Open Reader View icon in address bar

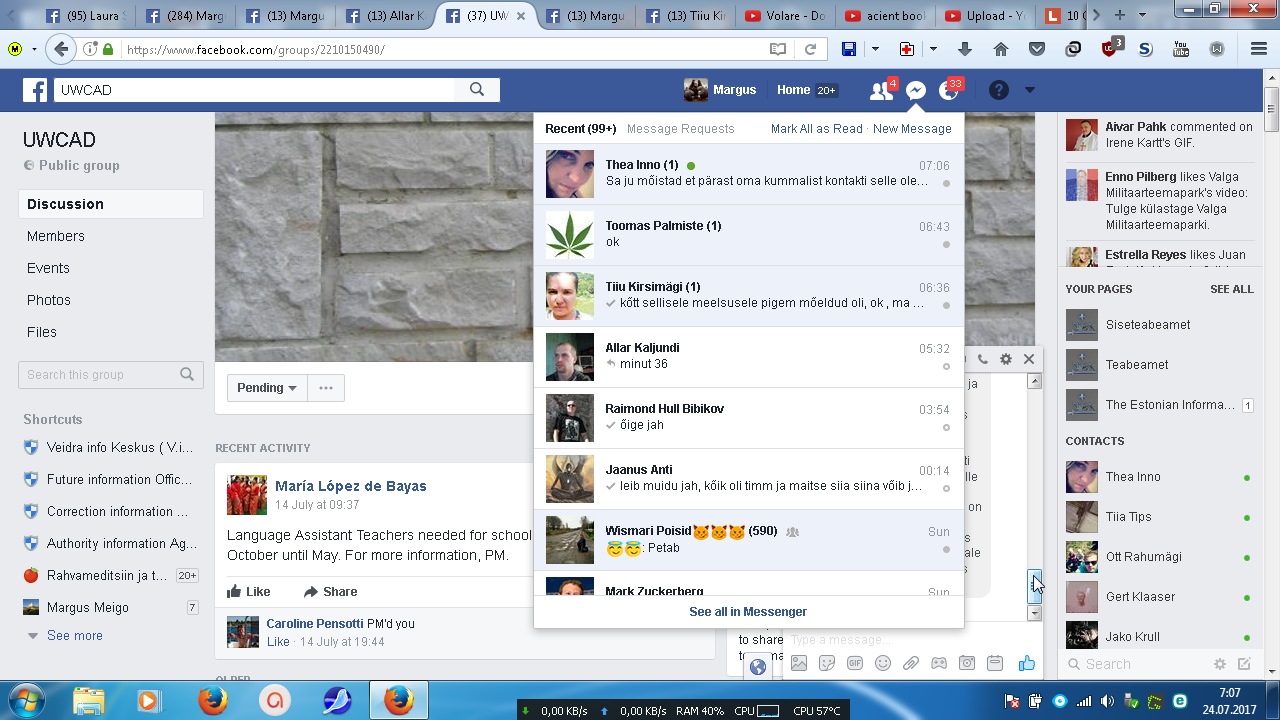(x=778, y=49)
